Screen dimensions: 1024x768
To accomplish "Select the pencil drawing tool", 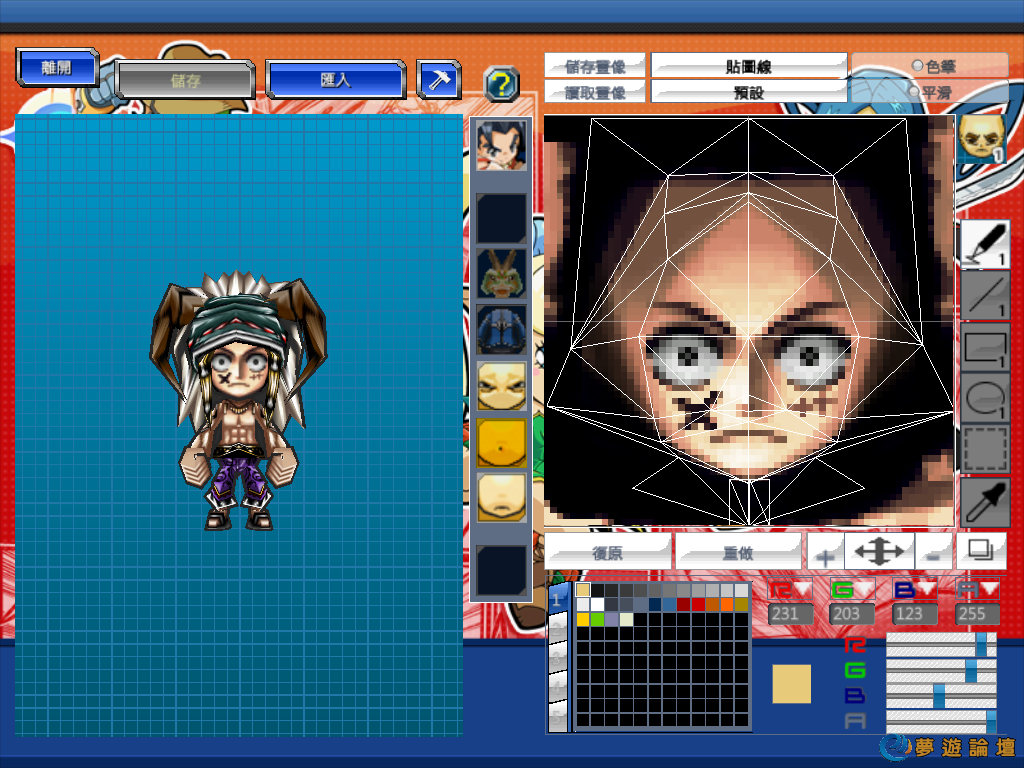I will click(985, 243).
